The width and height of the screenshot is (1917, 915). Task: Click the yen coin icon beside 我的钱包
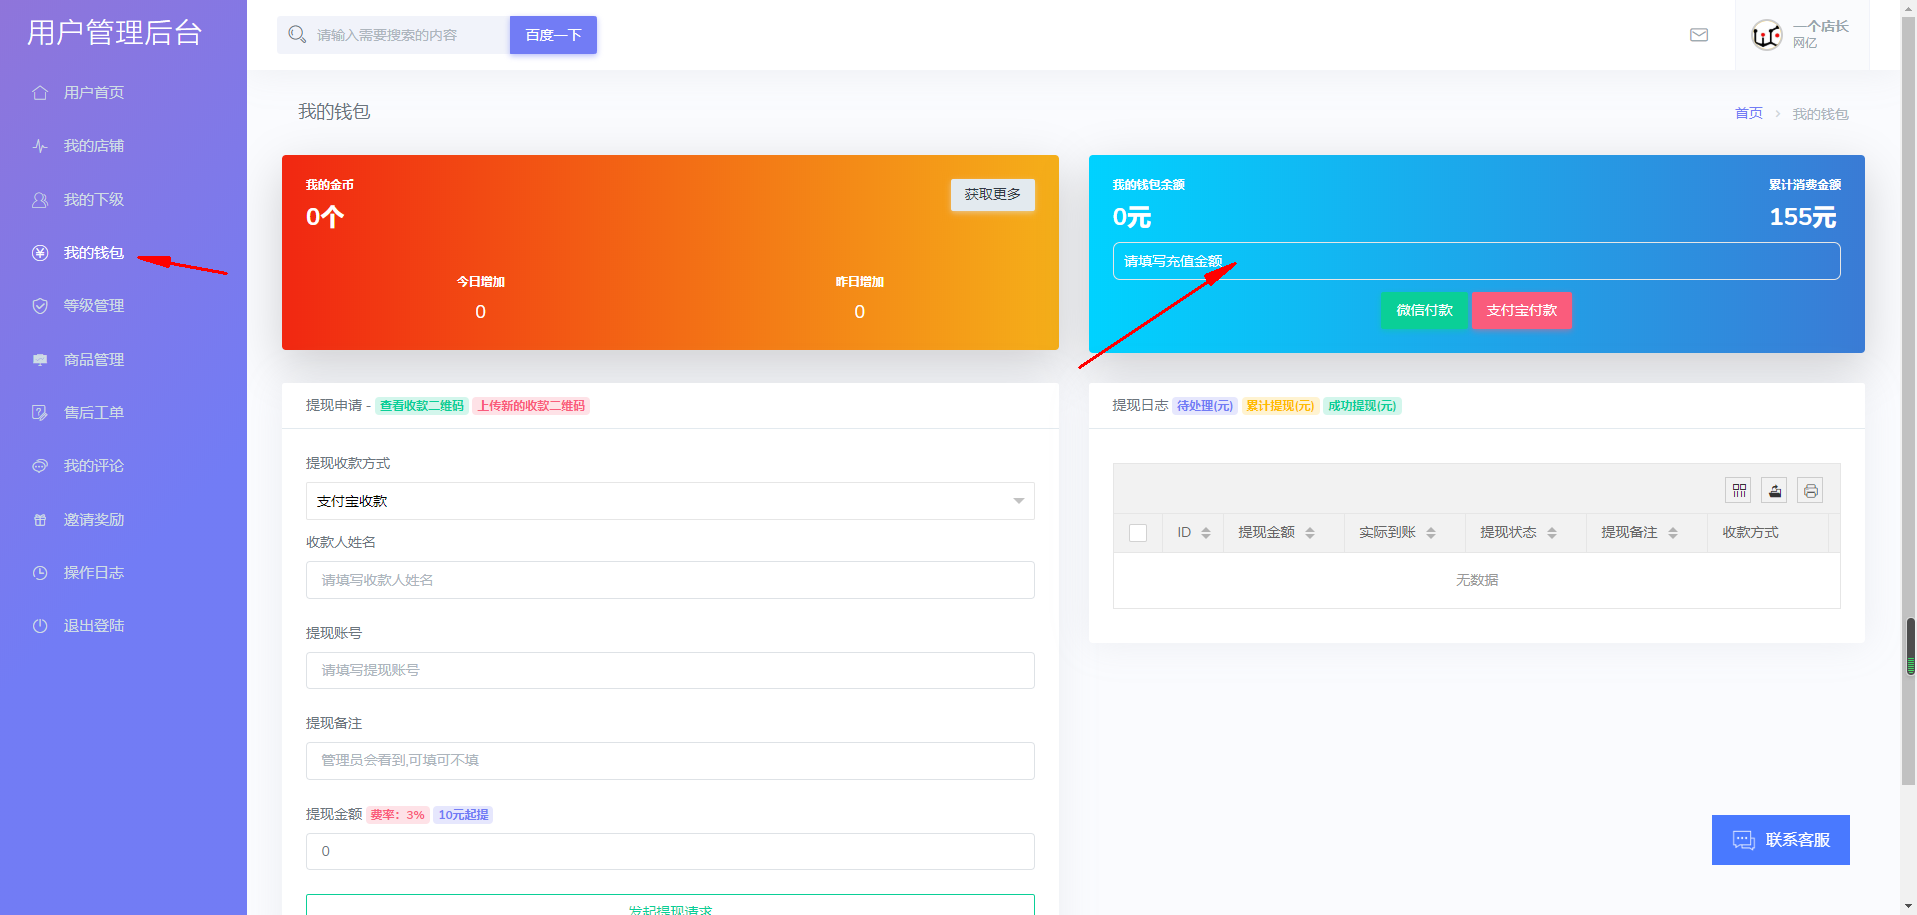click(40, 253)
